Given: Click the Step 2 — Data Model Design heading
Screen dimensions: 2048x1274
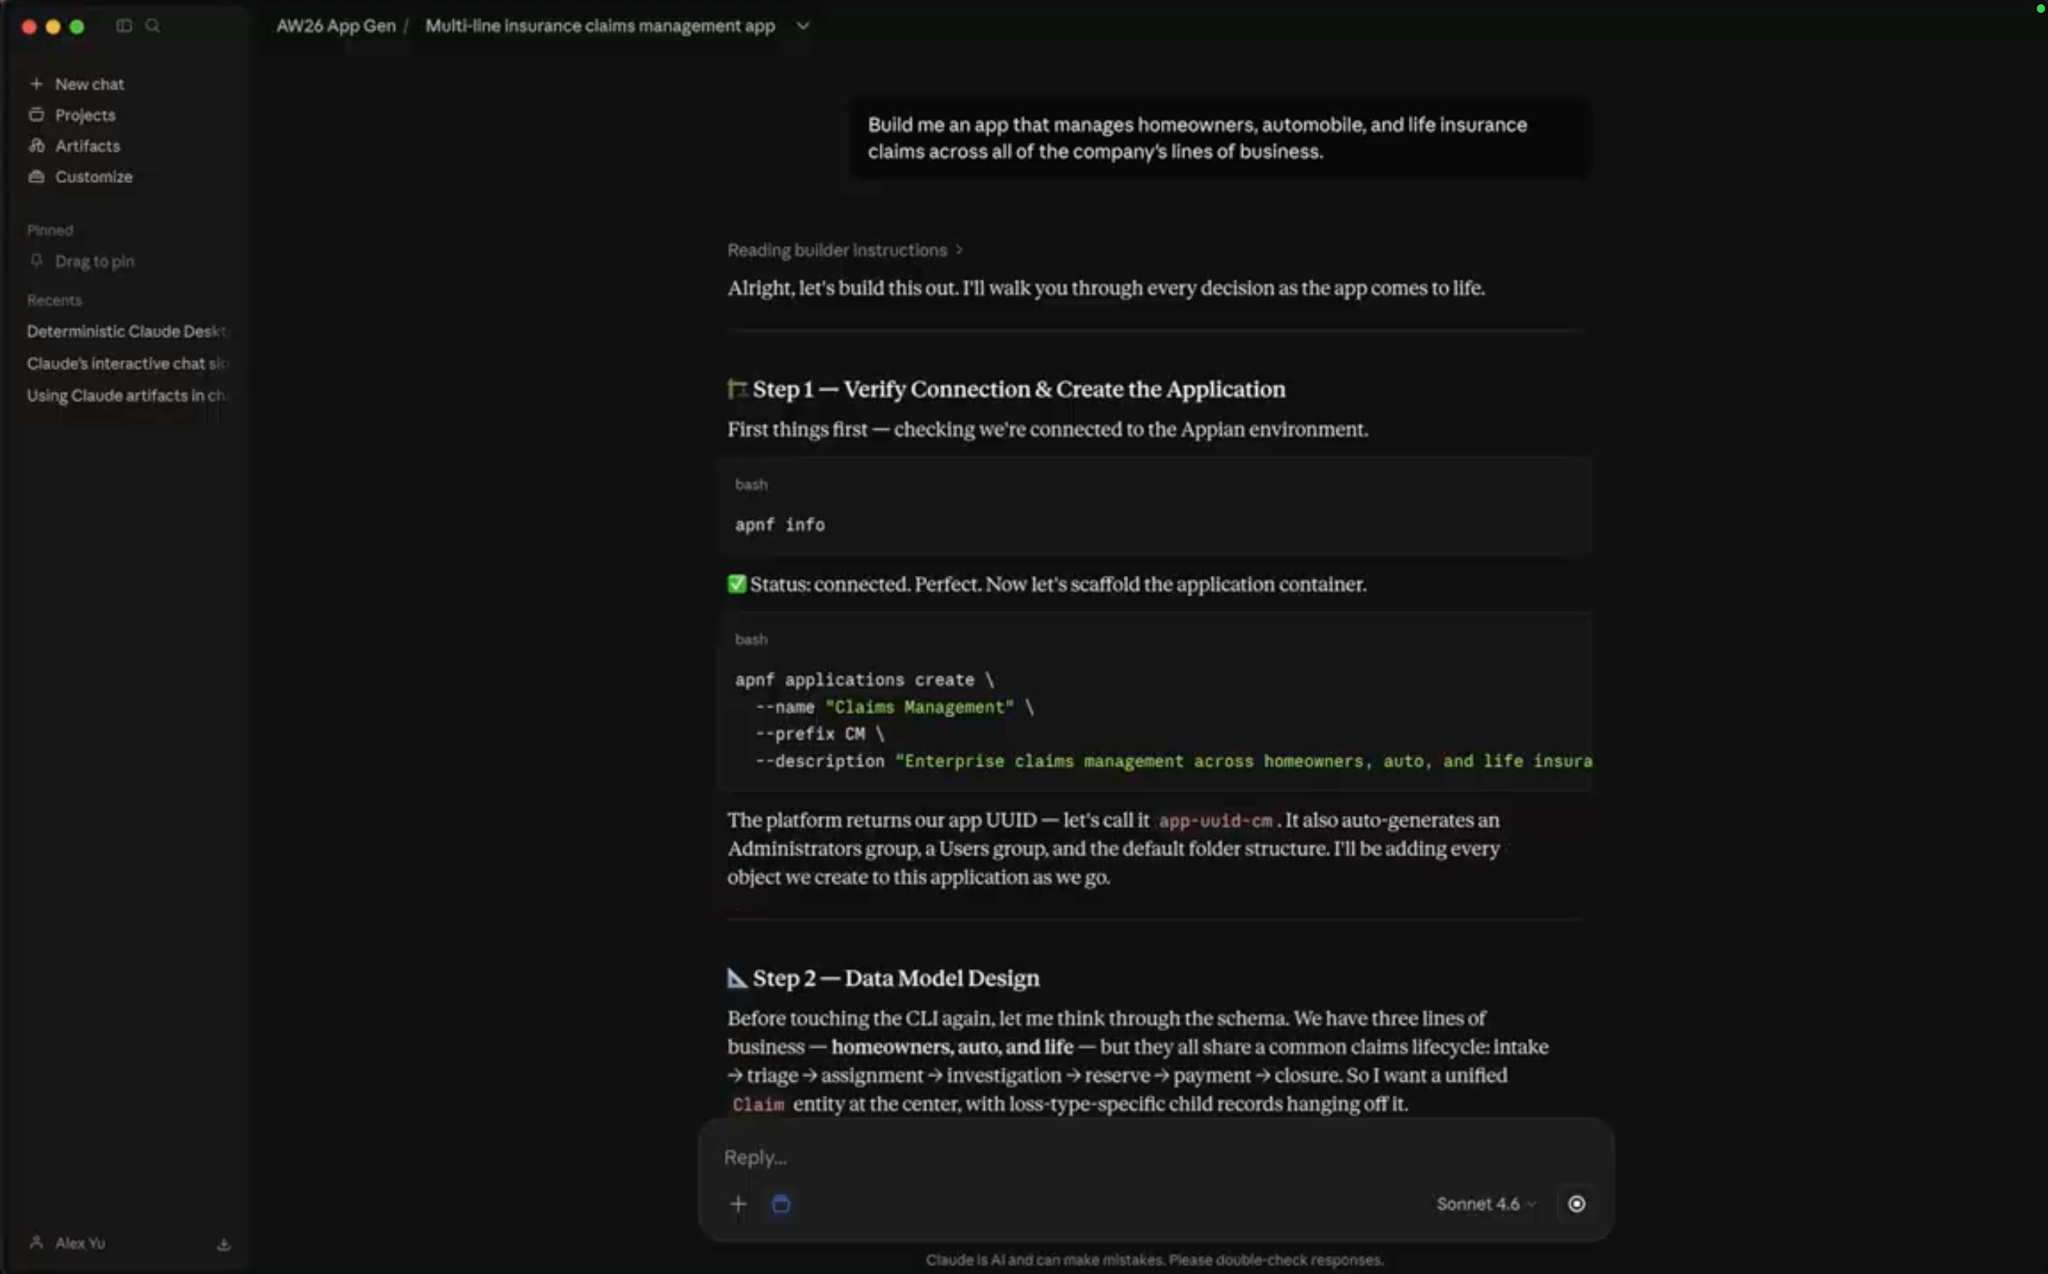Looking at the screenshot, I should tap(883, 978).
